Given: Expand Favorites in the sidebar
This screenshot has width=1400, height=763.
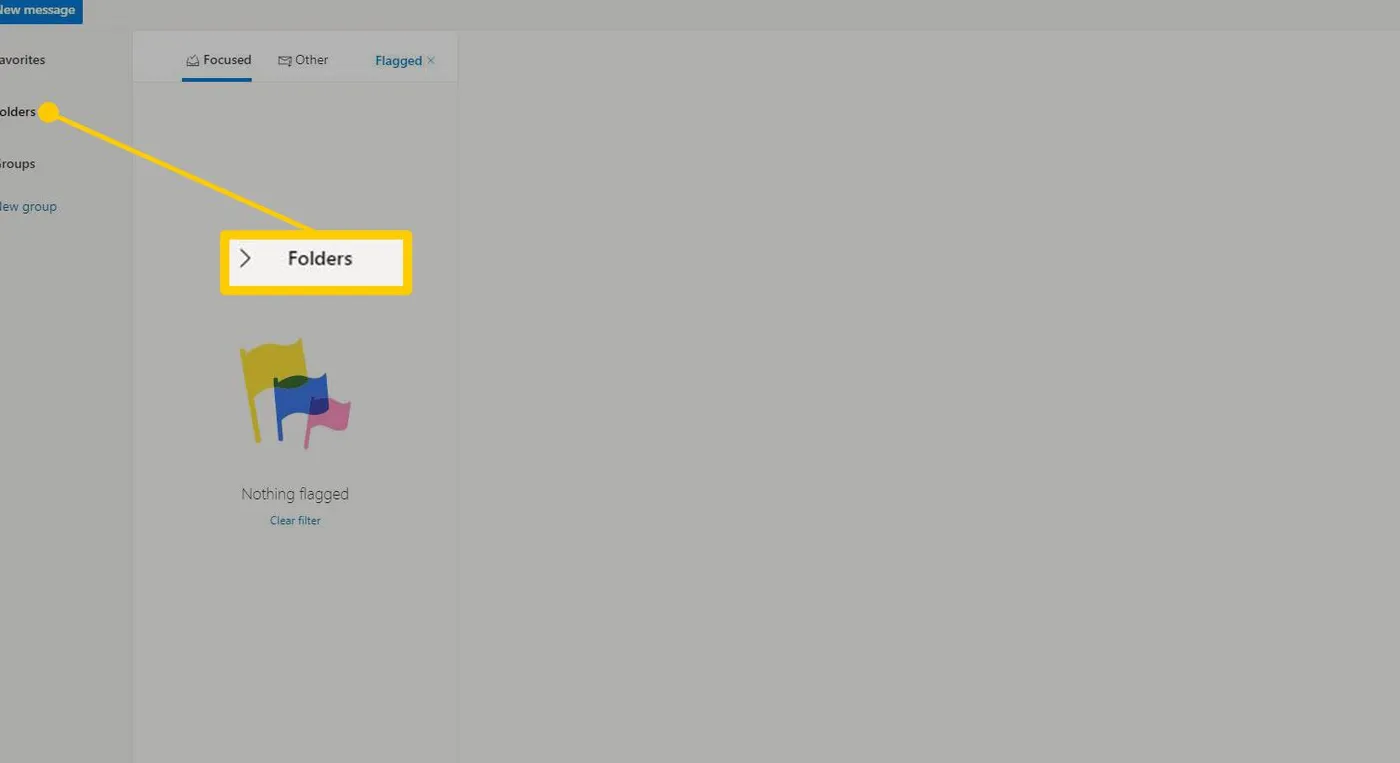Looking at the screenshot, I should [22, 59].
